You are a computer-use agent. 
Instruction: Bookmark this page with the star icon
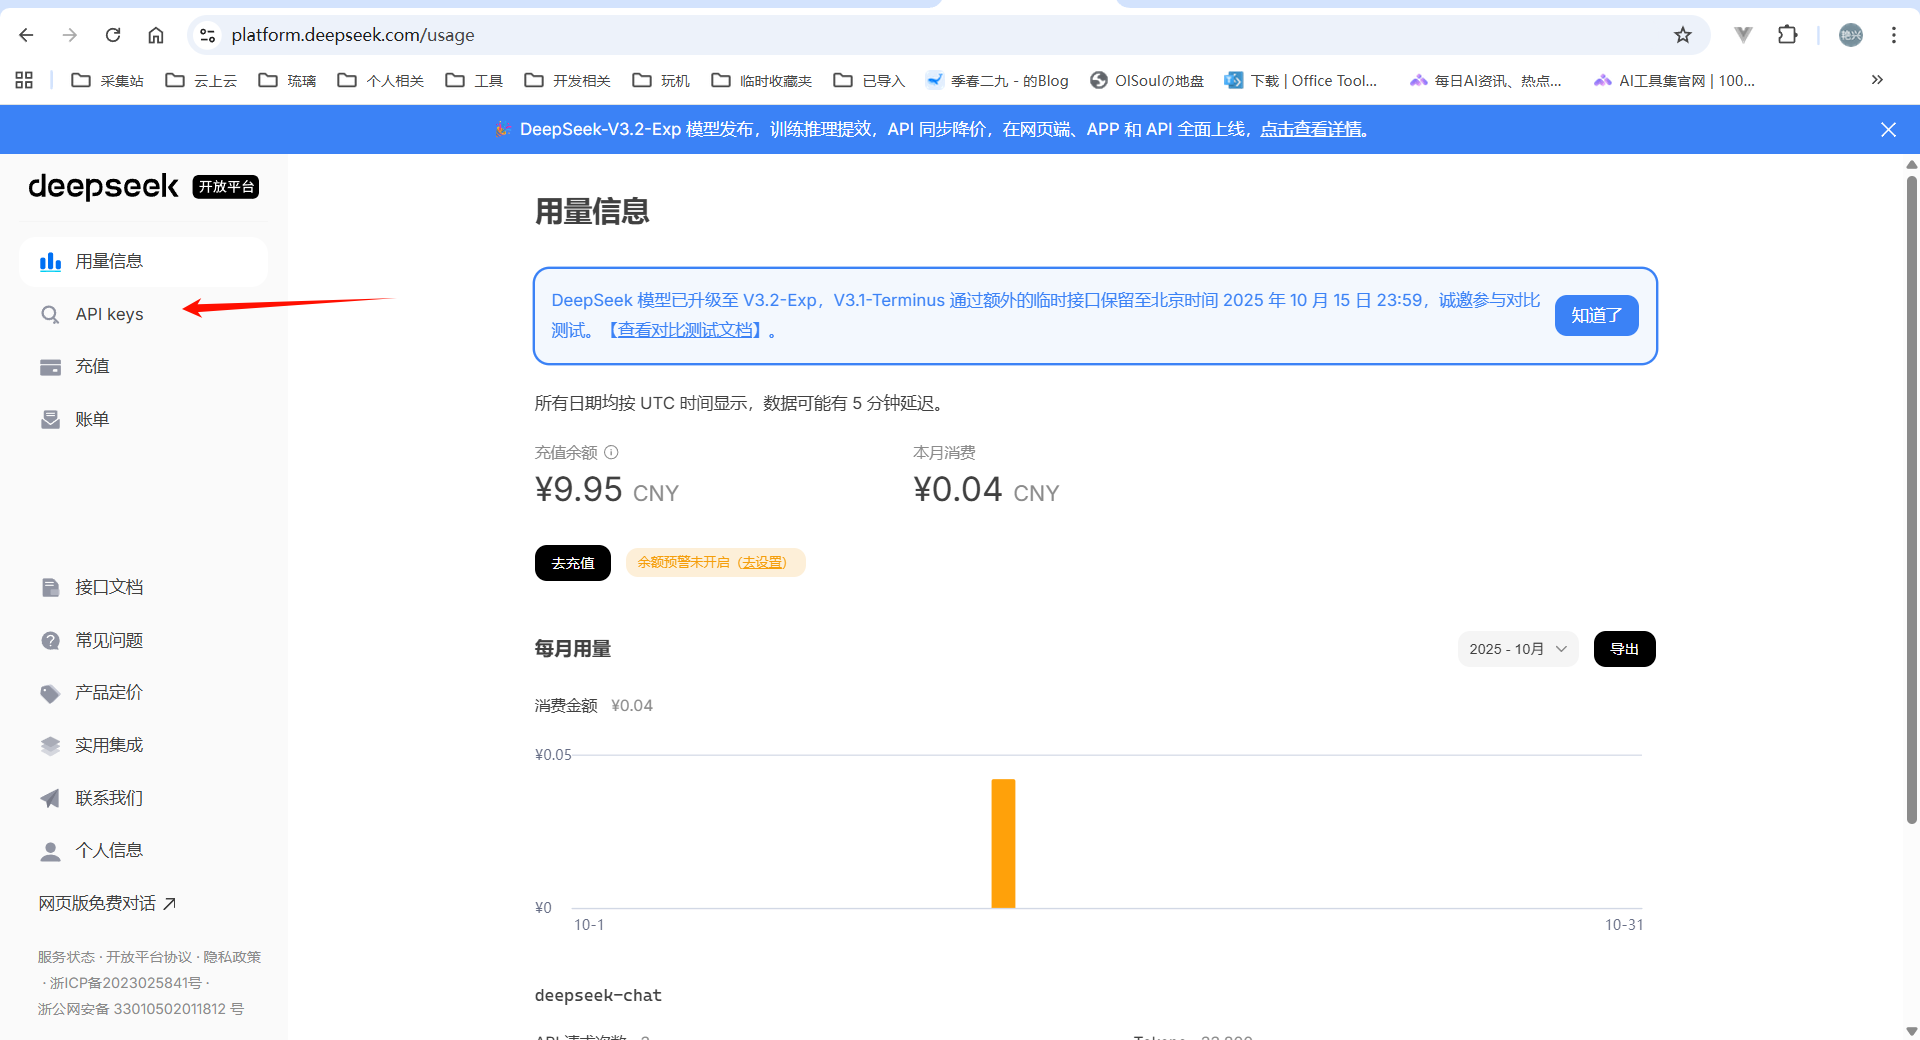[x=1683, y=35]
